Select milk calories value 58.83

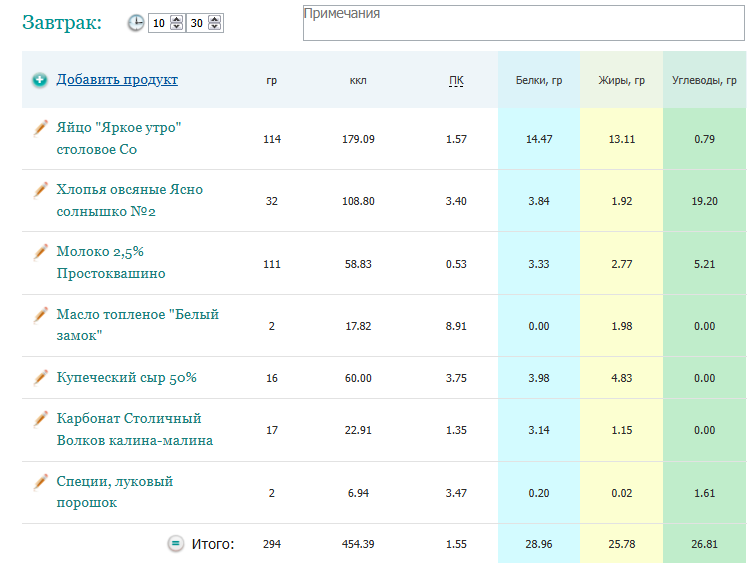pos(358,264)
